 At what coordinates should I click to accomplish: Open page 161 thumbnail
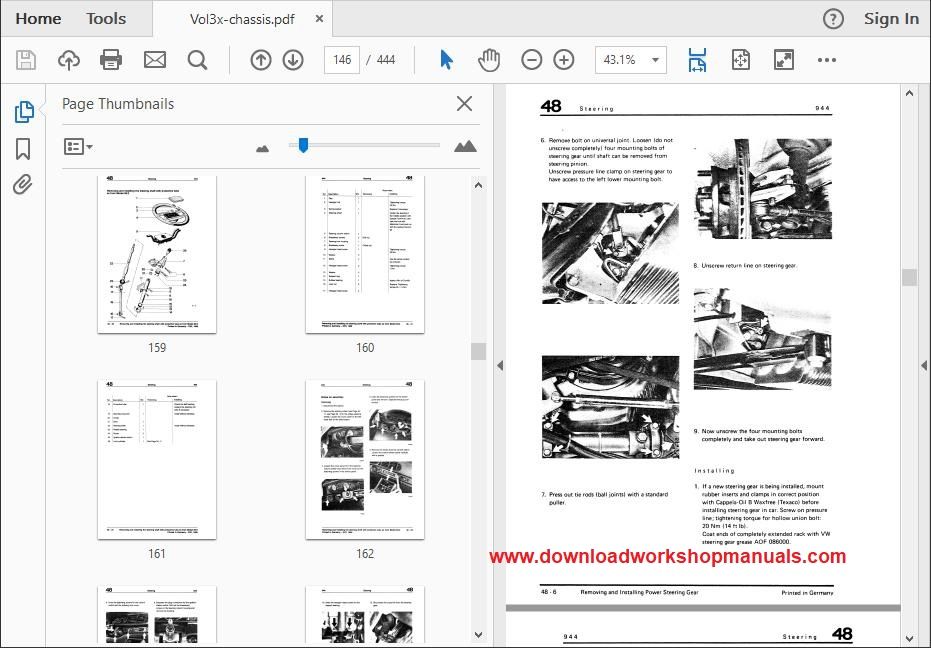157,460
